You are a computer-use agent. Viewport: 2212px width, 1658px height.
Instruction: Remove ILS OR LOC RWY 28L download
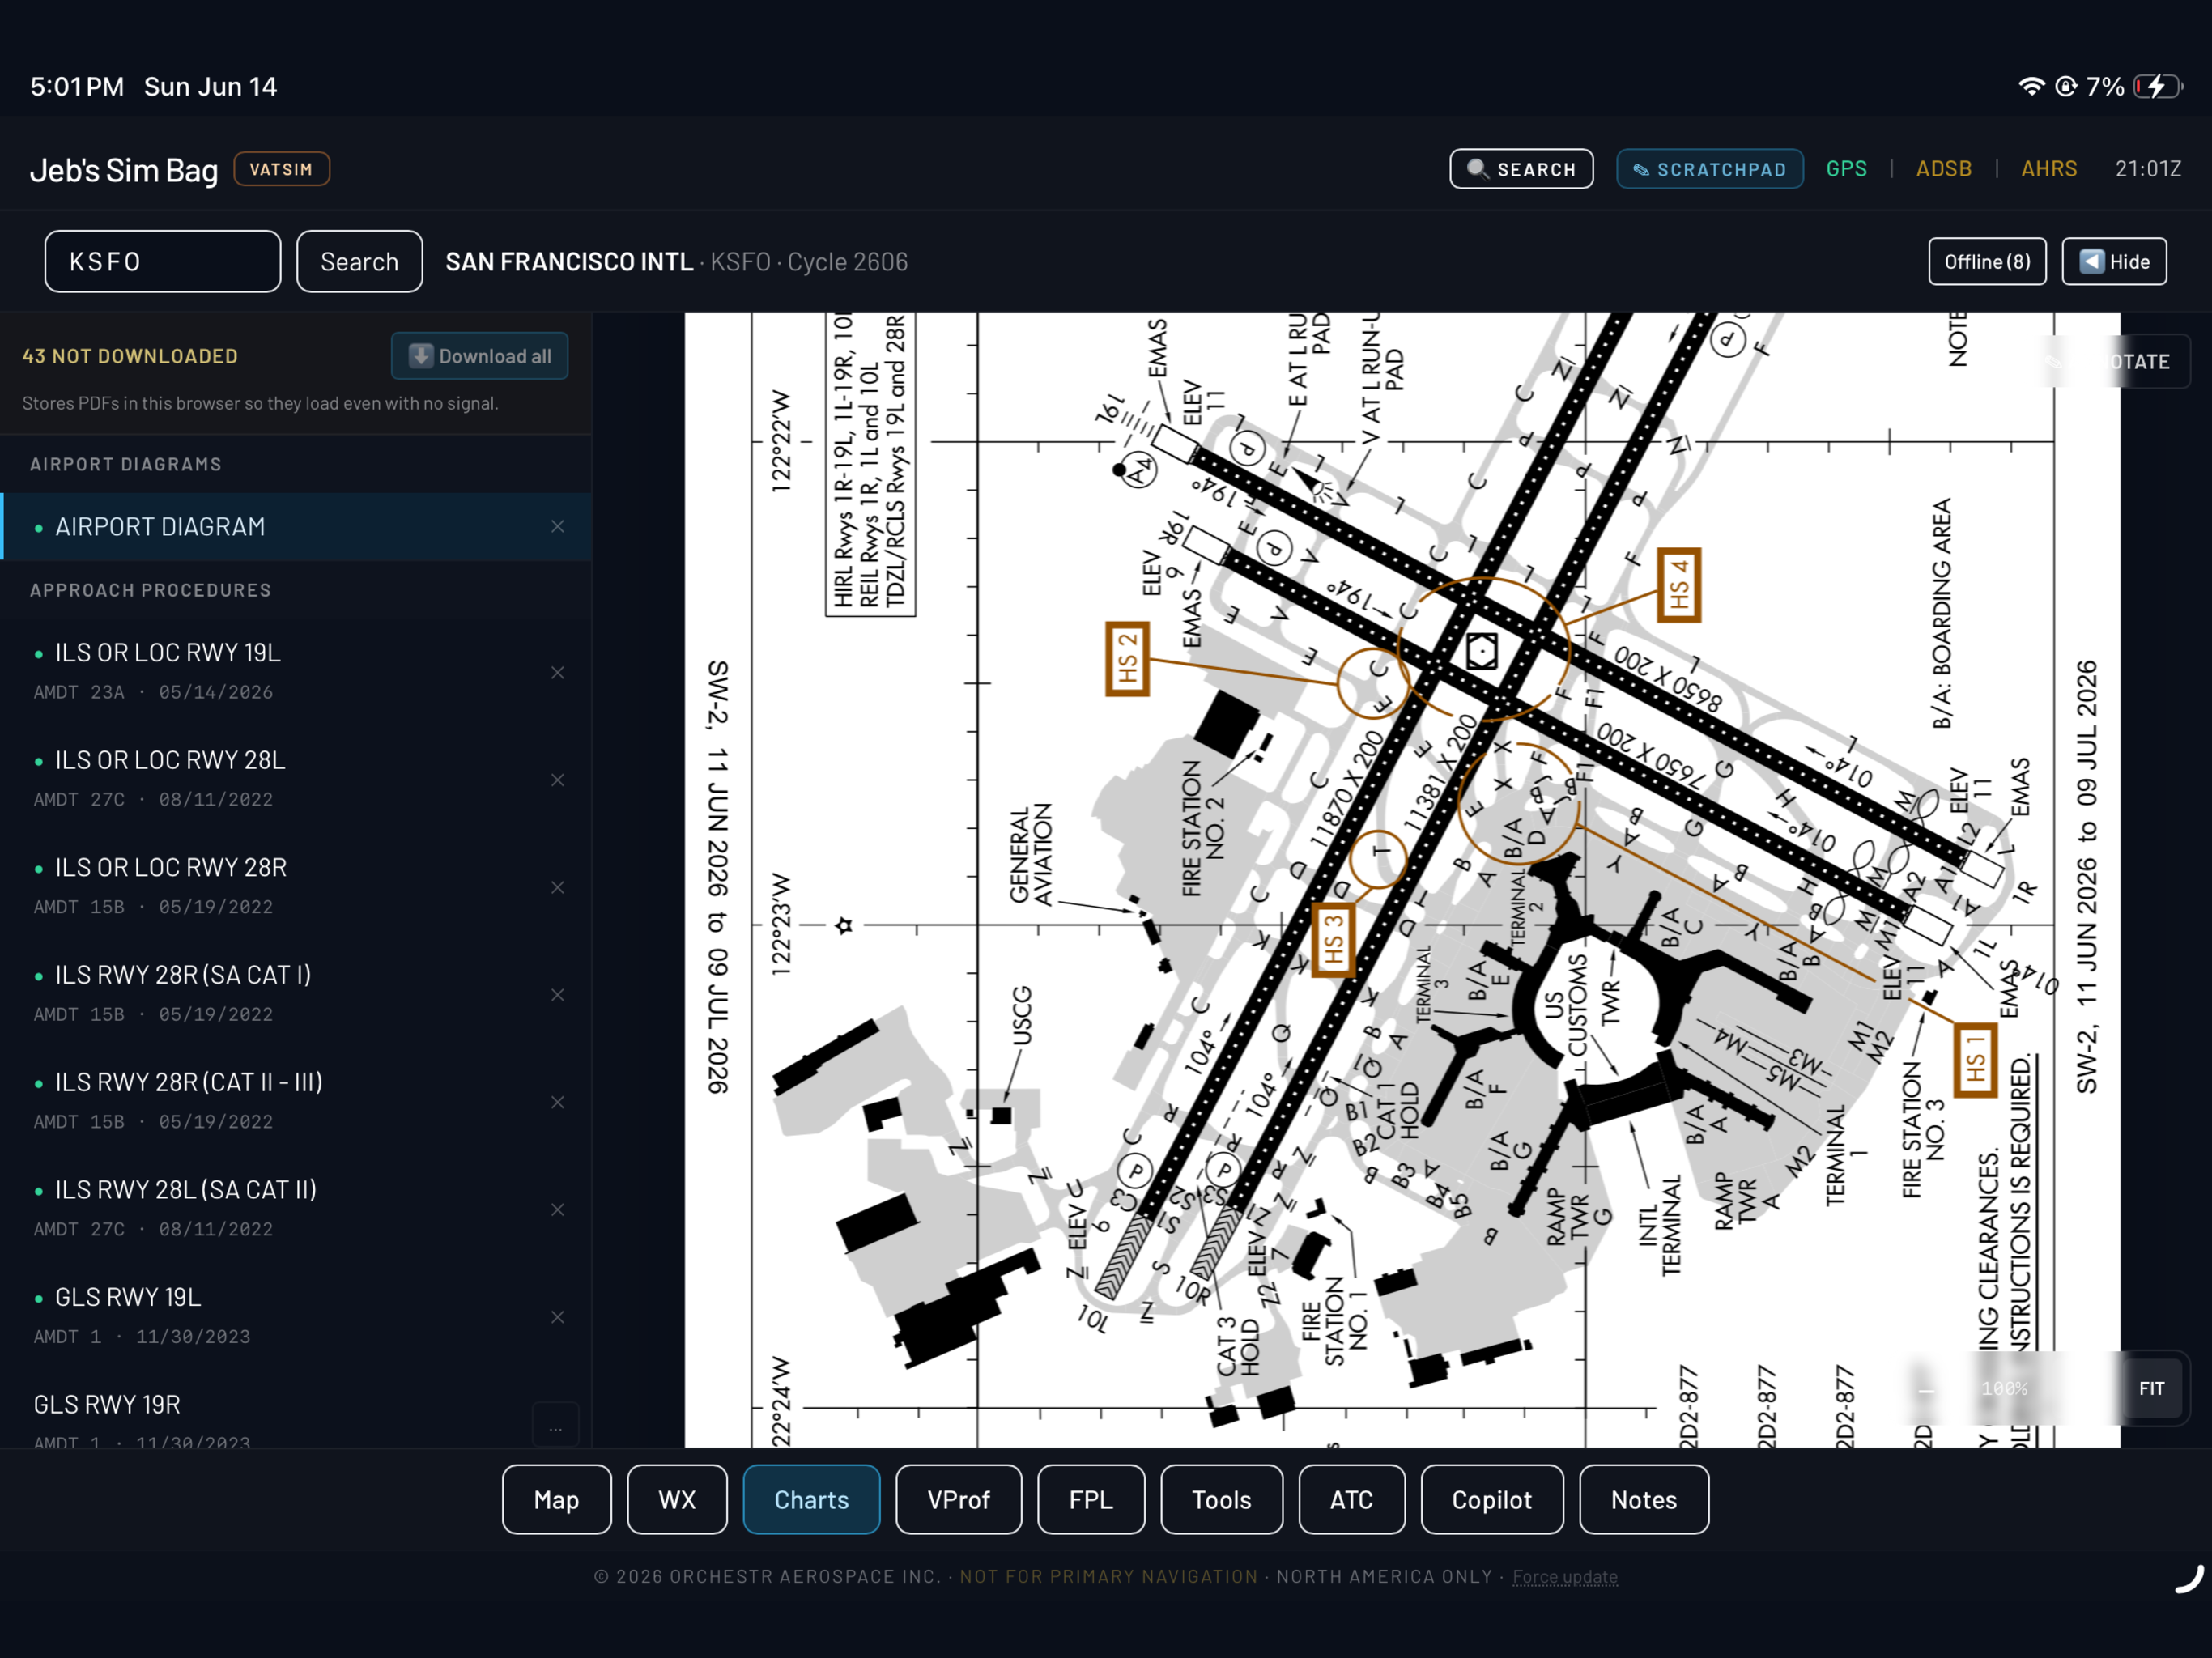557,779
